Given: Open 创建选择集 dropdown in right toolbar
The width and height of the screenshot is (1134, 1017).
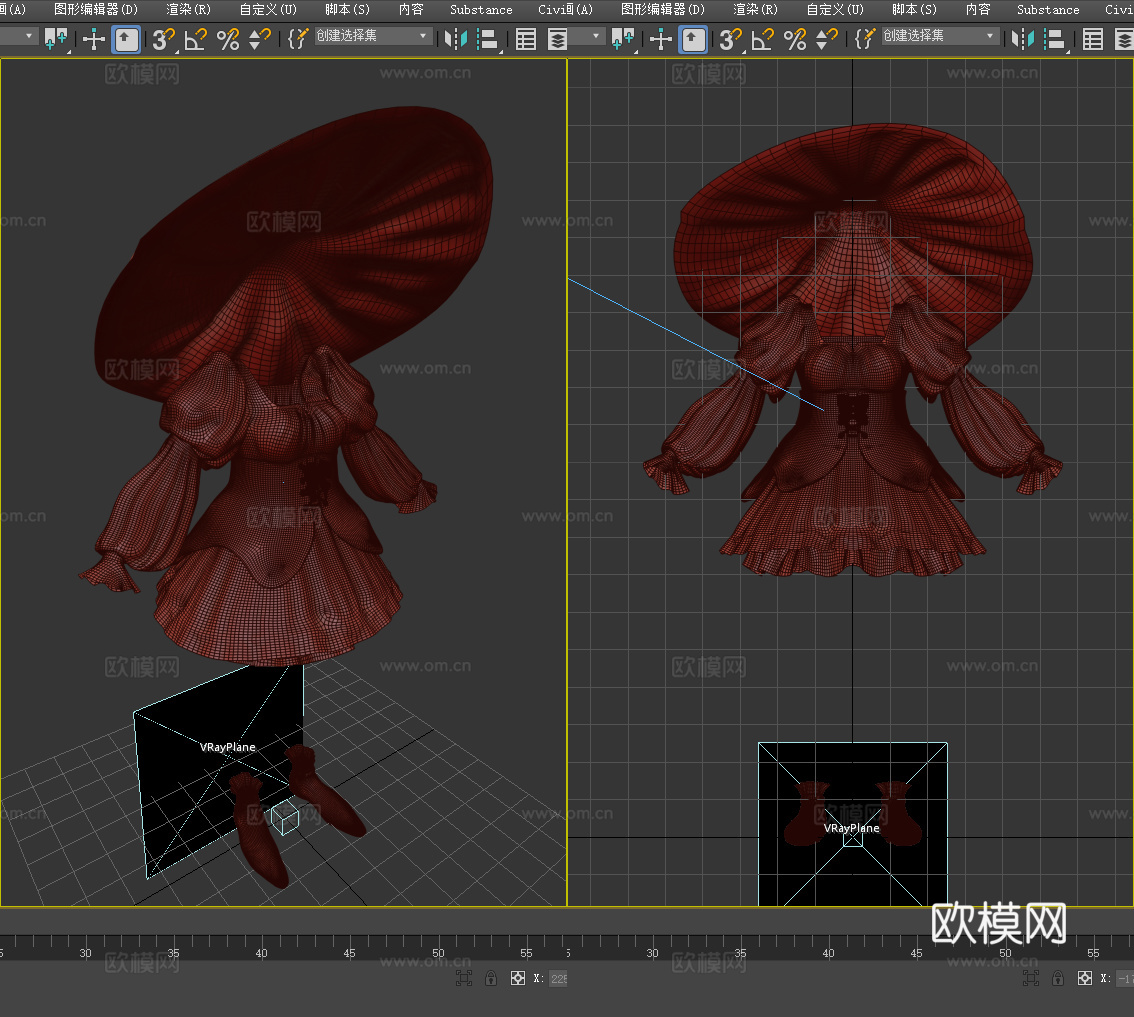Looking at the screenshot, I should [x=940, y=36].
